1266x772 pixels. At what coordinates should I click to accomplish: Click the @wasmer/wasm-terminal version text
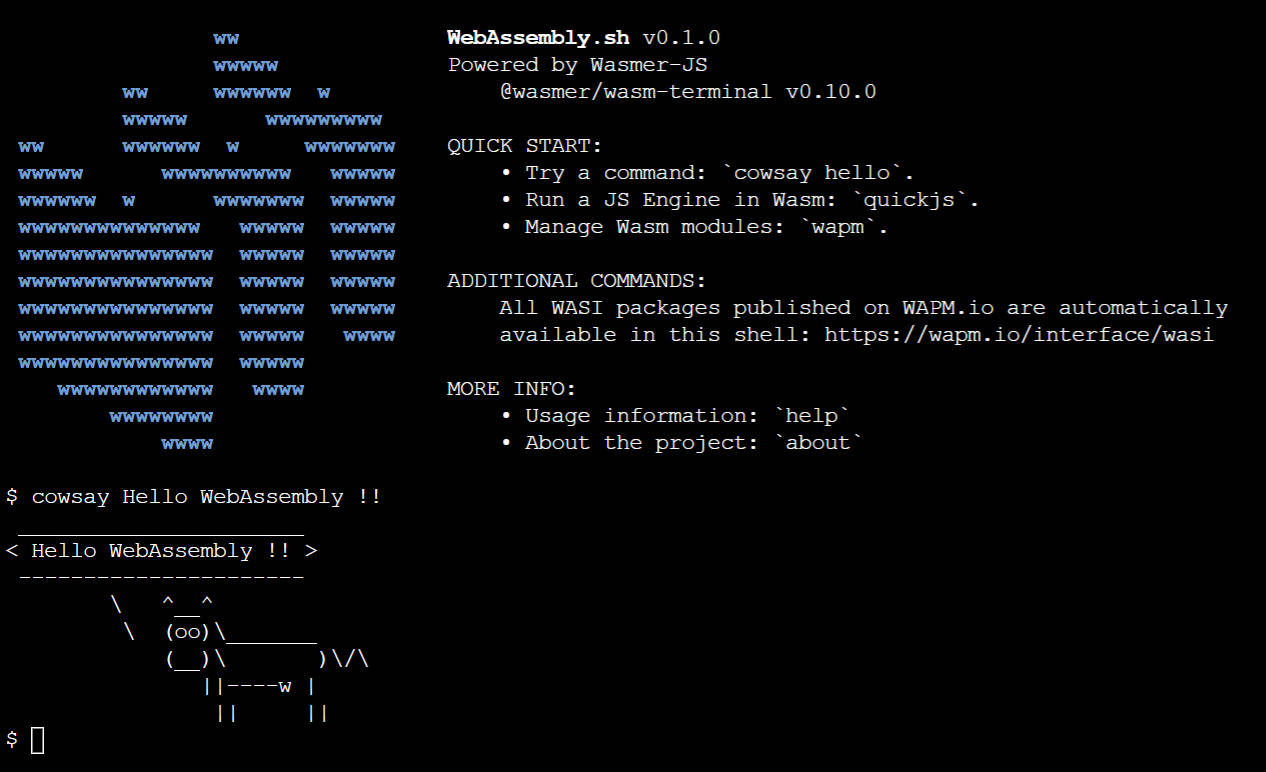pos(688,92)
